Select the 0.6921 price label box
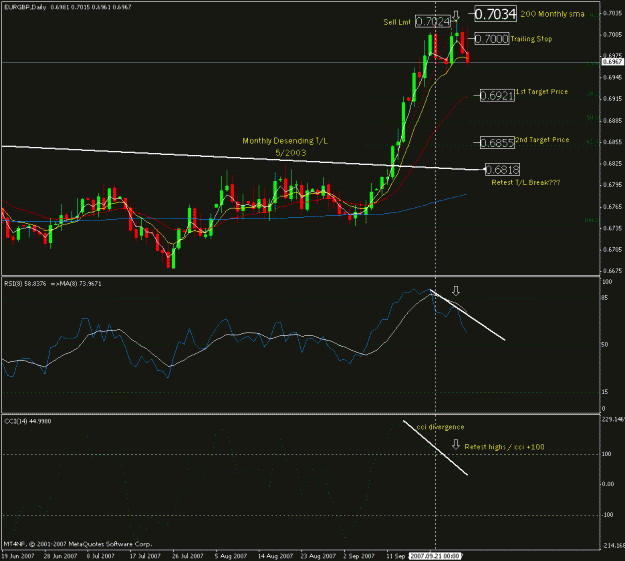The width and height of the screenshot is (625, 561). pyautogui.click(x=497, y=95)
